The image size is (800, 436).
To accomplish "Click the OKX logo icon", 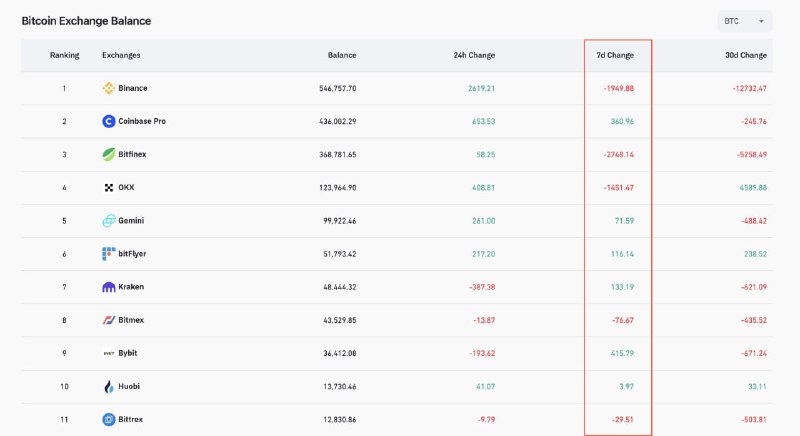I will click(108, 188).
